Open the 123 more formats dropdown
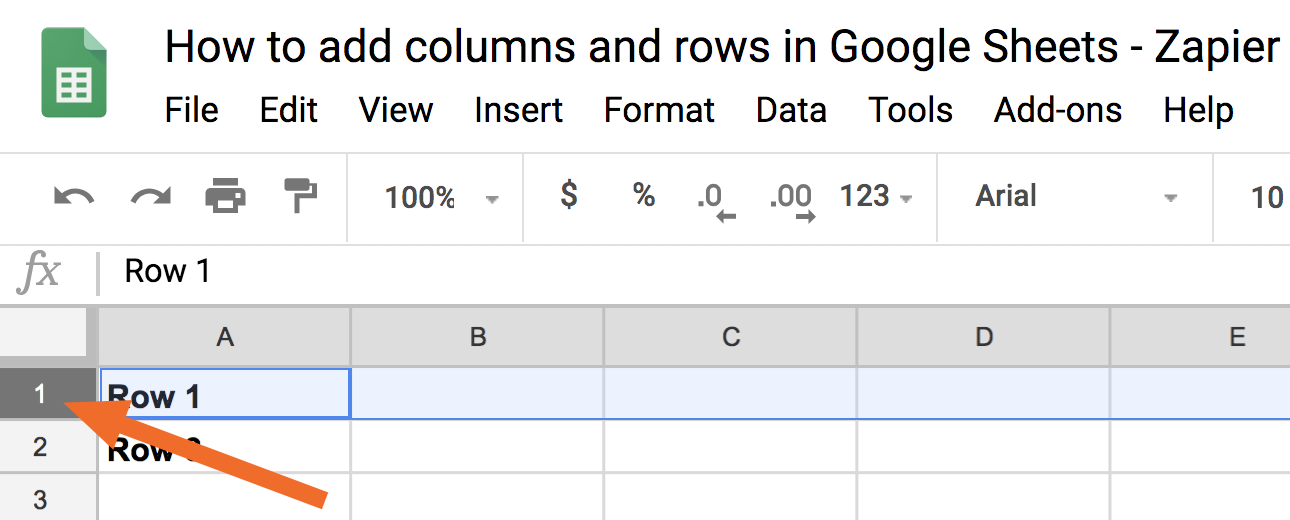The width and height of the screenshot is (1290, 520). 876,196
